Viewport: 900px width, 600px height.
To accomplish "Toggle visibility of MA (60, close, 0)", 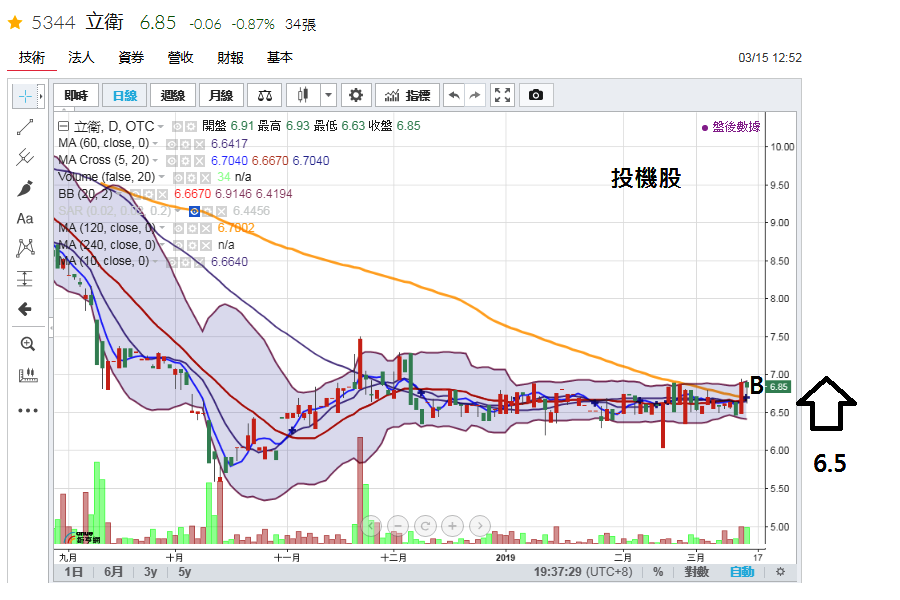I will click(172, 144).
